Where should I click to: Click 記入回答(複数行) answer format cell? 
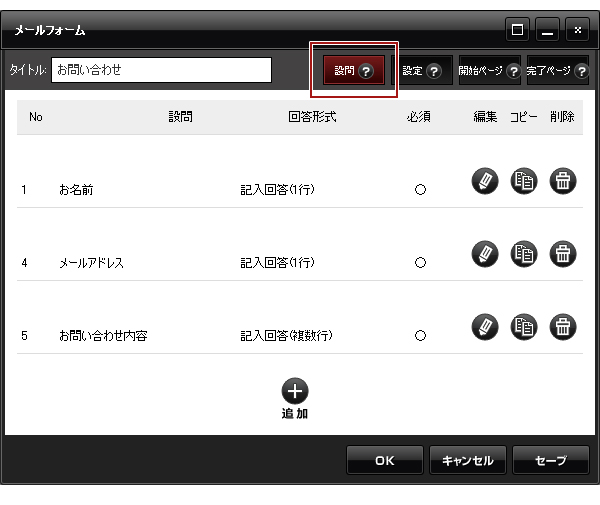tap(287, 336)
